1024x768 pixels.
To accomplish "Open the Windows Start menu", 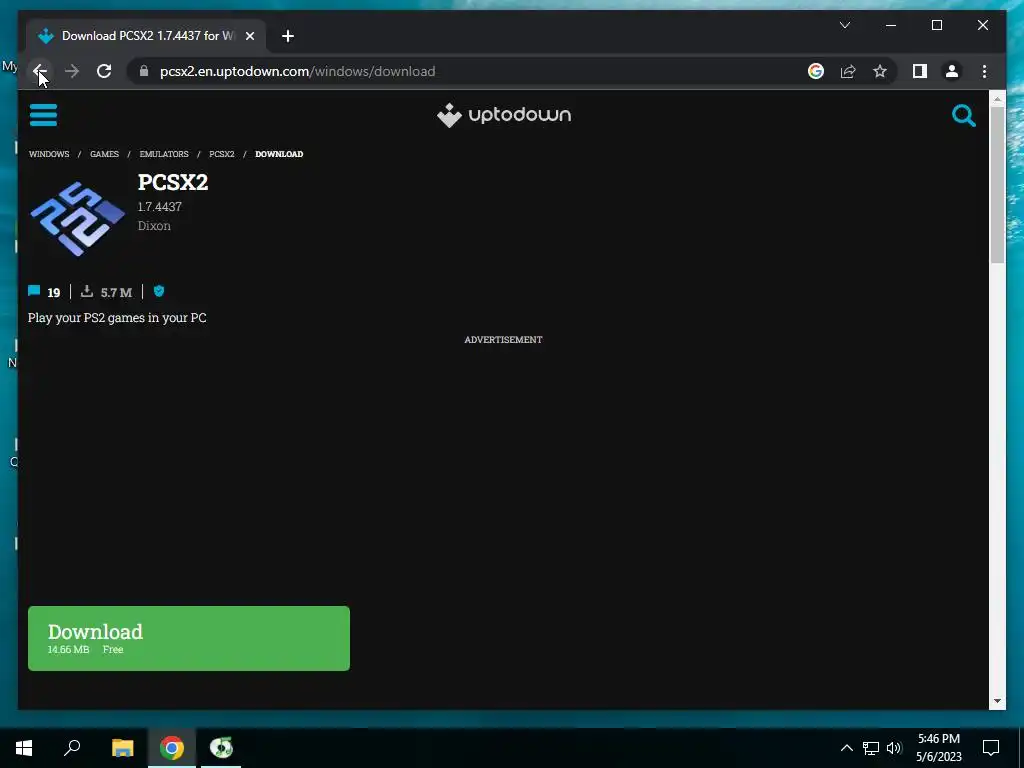I will pyautogui.click(x=24, y=748).
